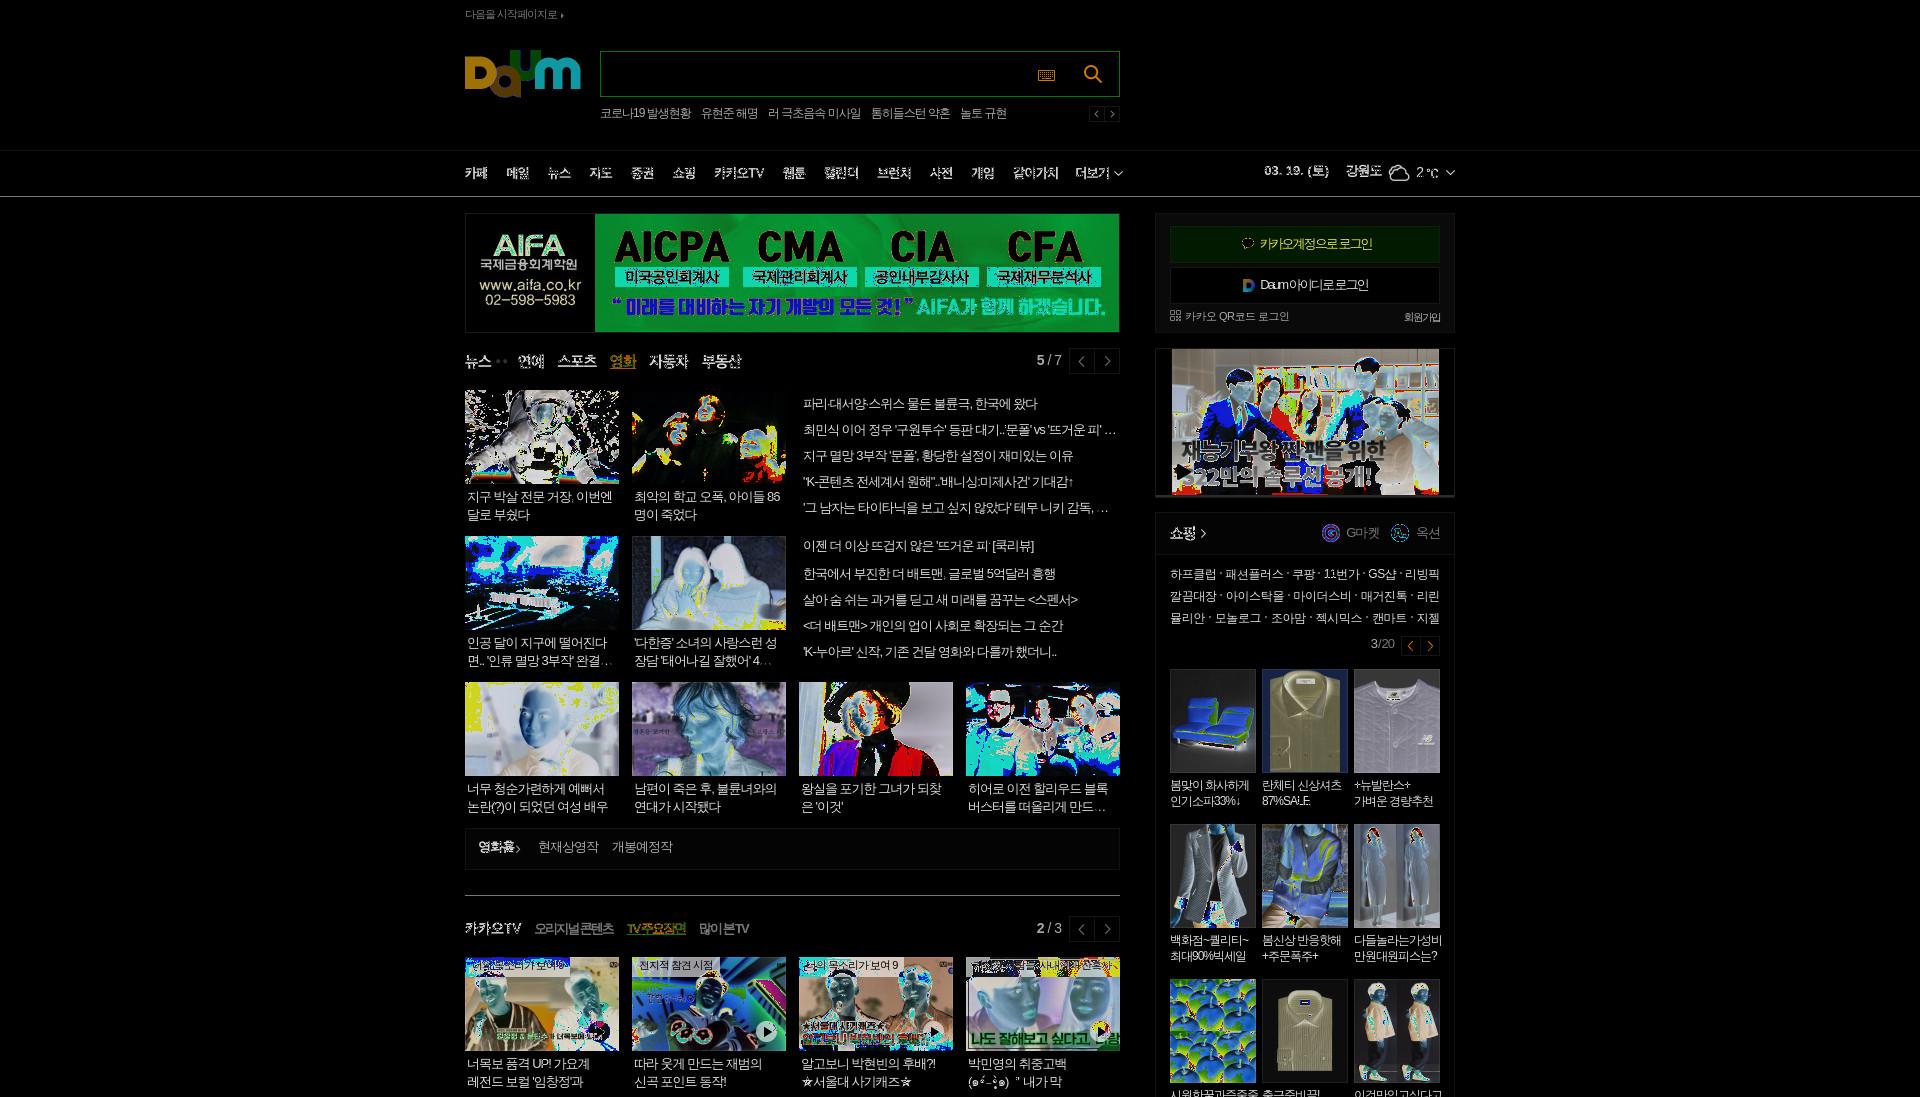Open 란체티 신상셔츠 product thumbnail

(1304, 721)
